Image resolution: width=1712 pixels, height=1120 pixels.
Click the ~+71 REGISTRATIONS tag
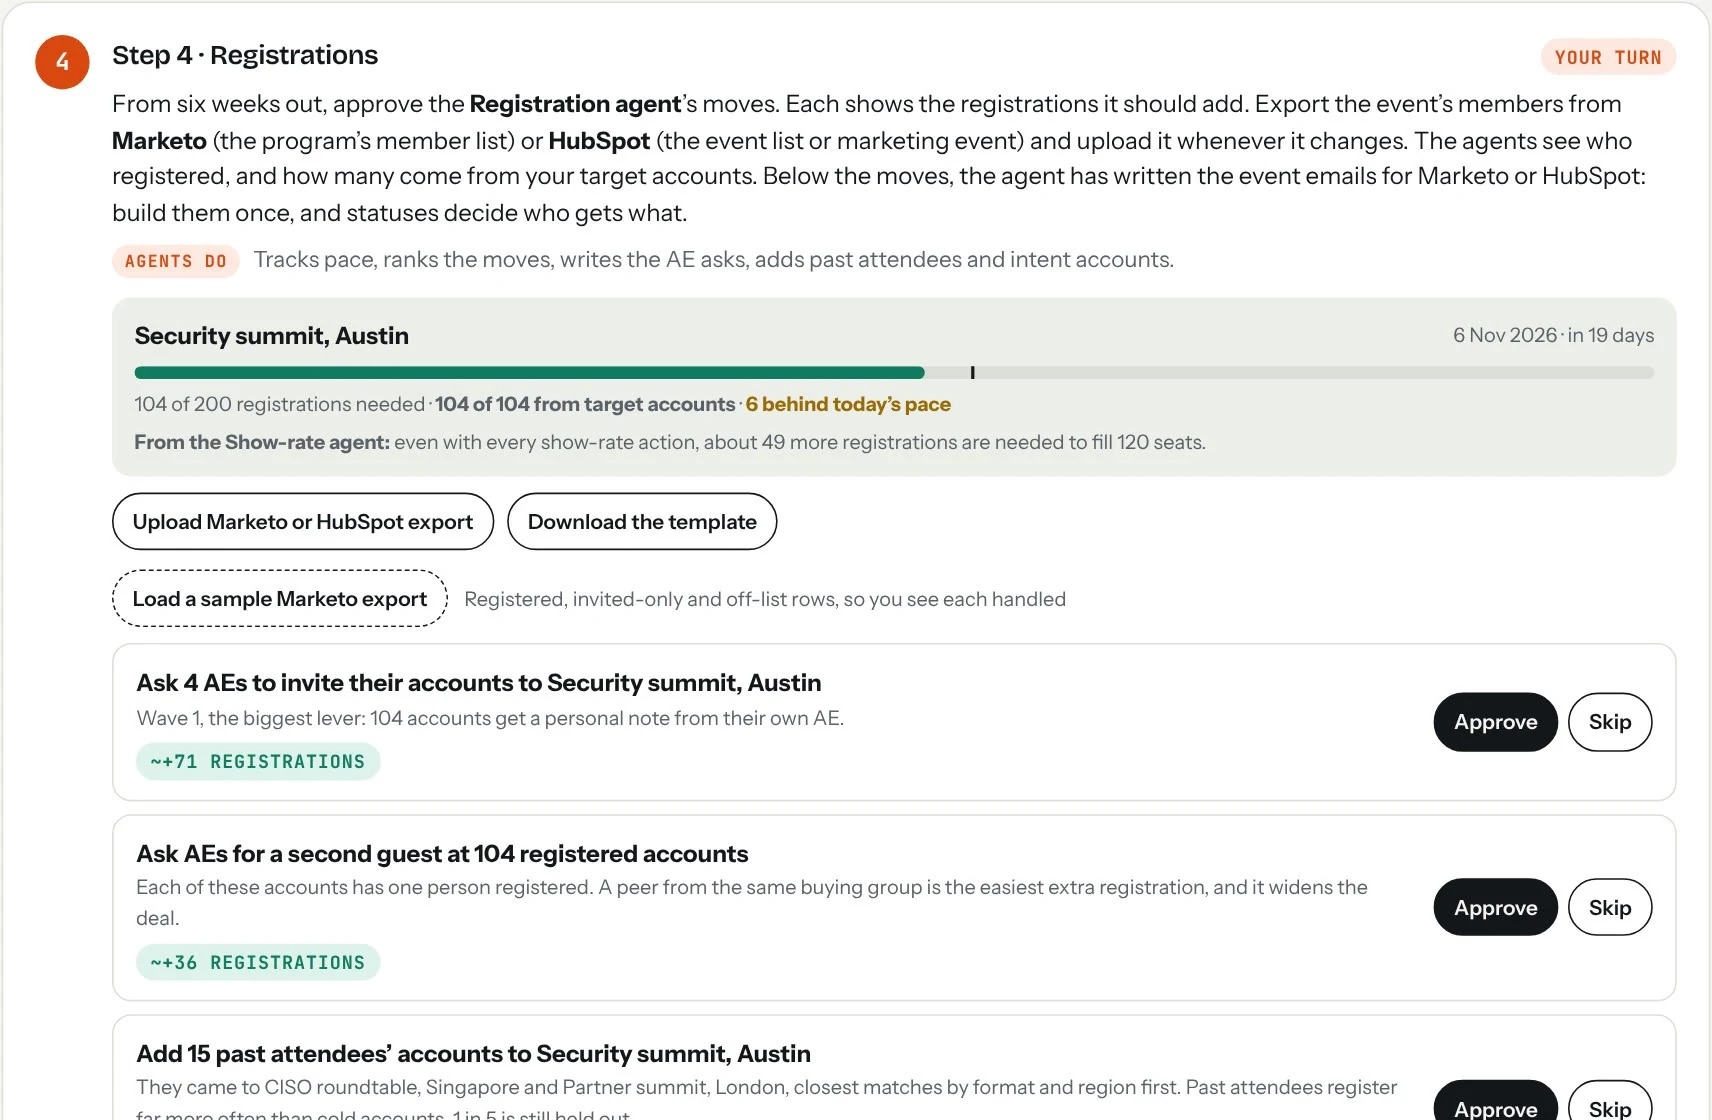coord(258,761)
